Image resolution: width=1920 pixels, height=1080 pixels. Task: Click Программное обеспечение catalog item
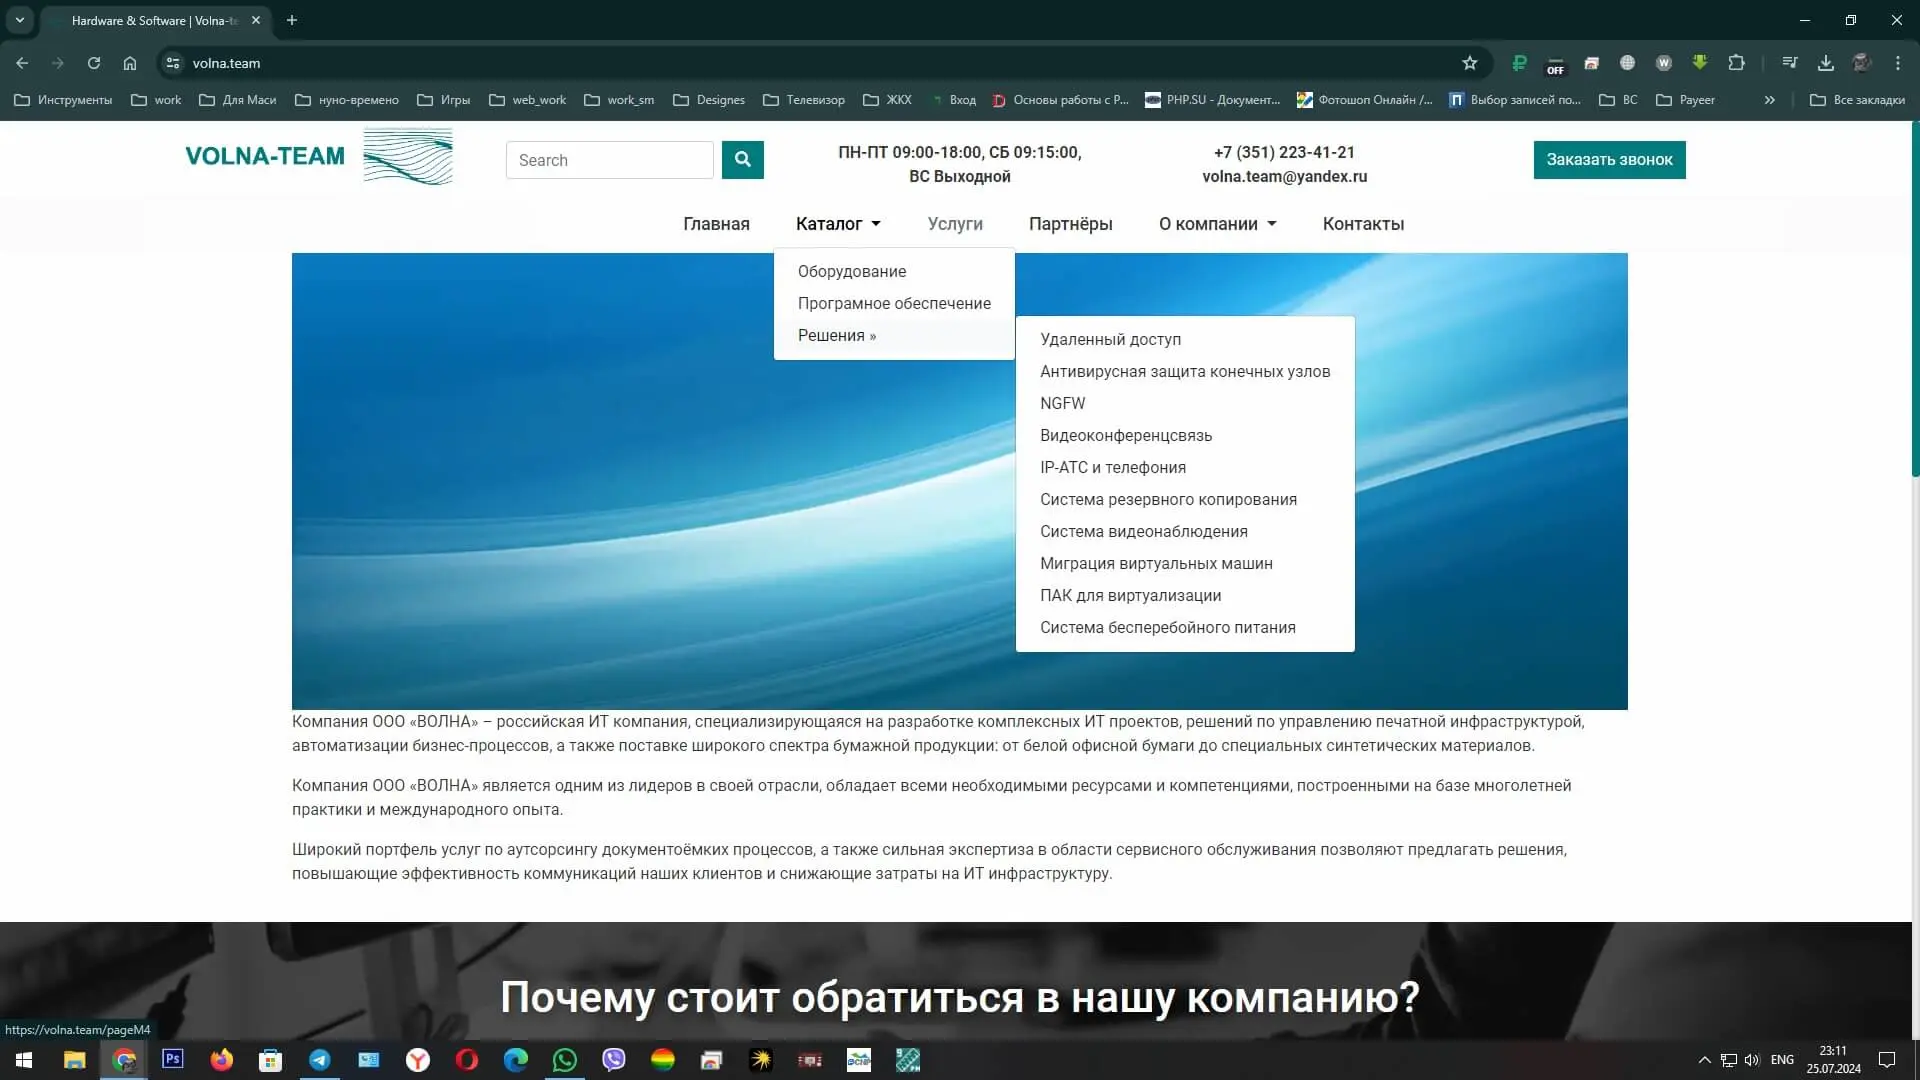coord(894,303)
